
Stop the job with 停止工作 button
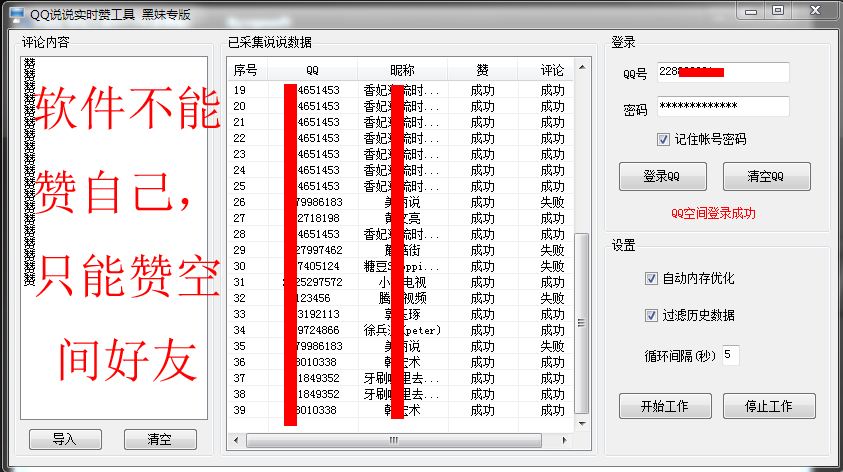coord(769,406)
